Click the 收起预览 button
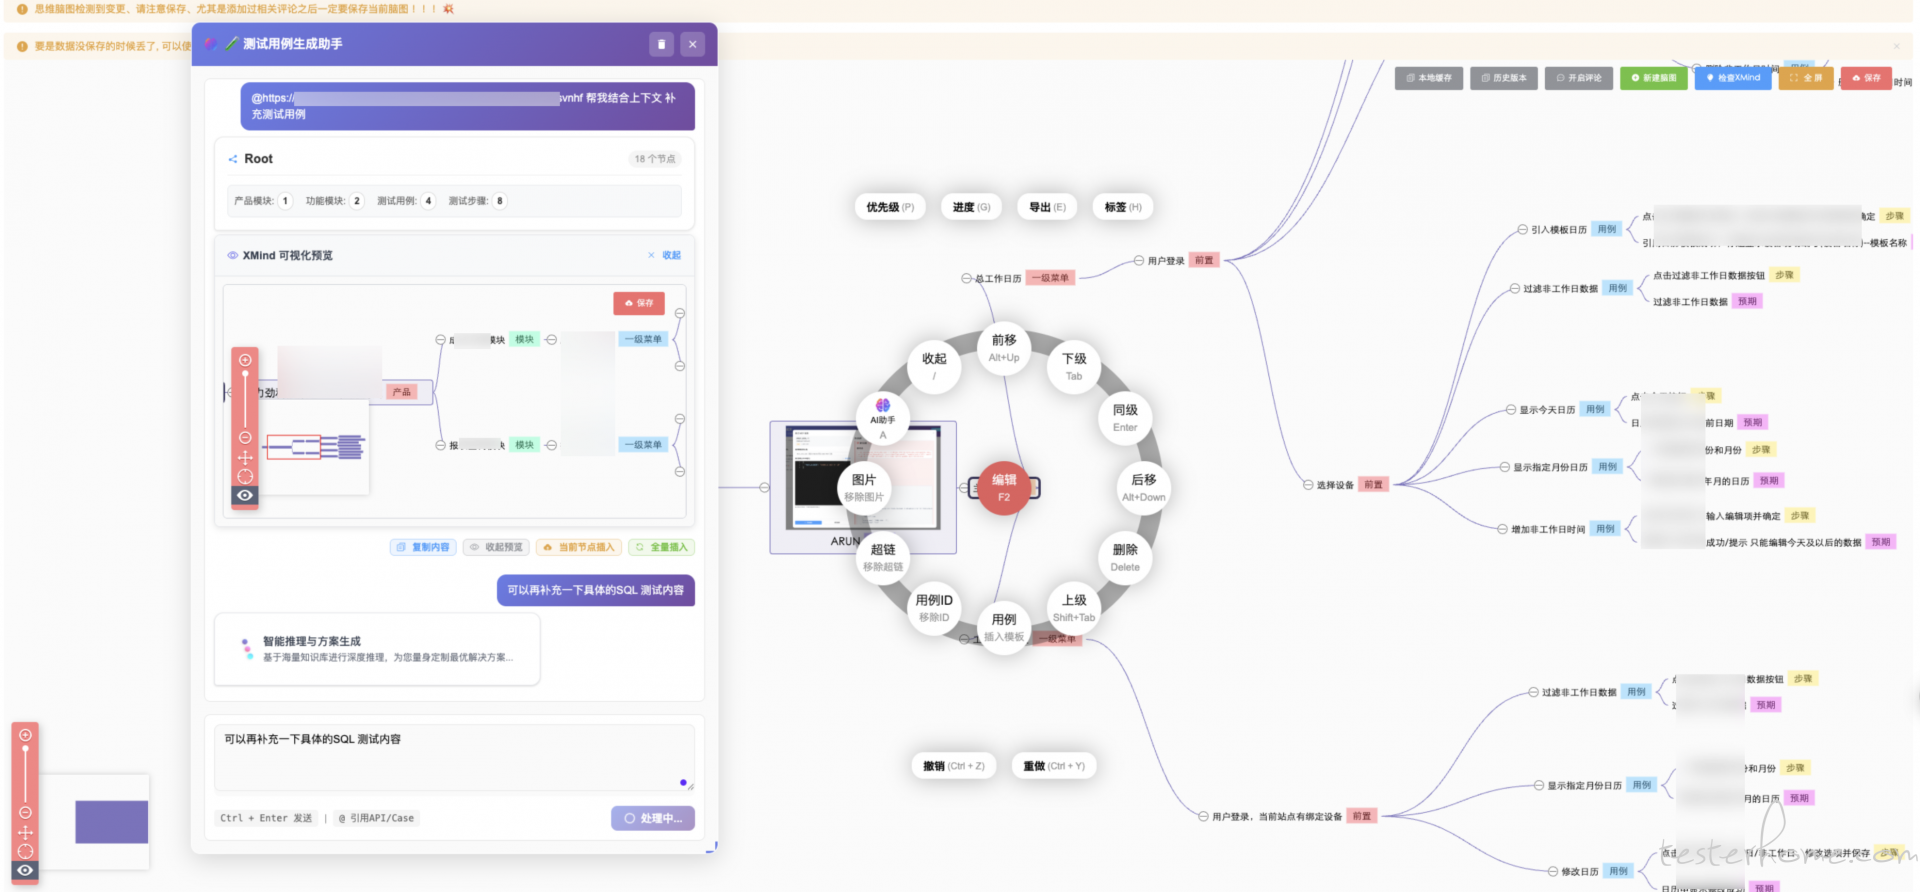This screenshot has height=892, width=1920. point(497,547)
